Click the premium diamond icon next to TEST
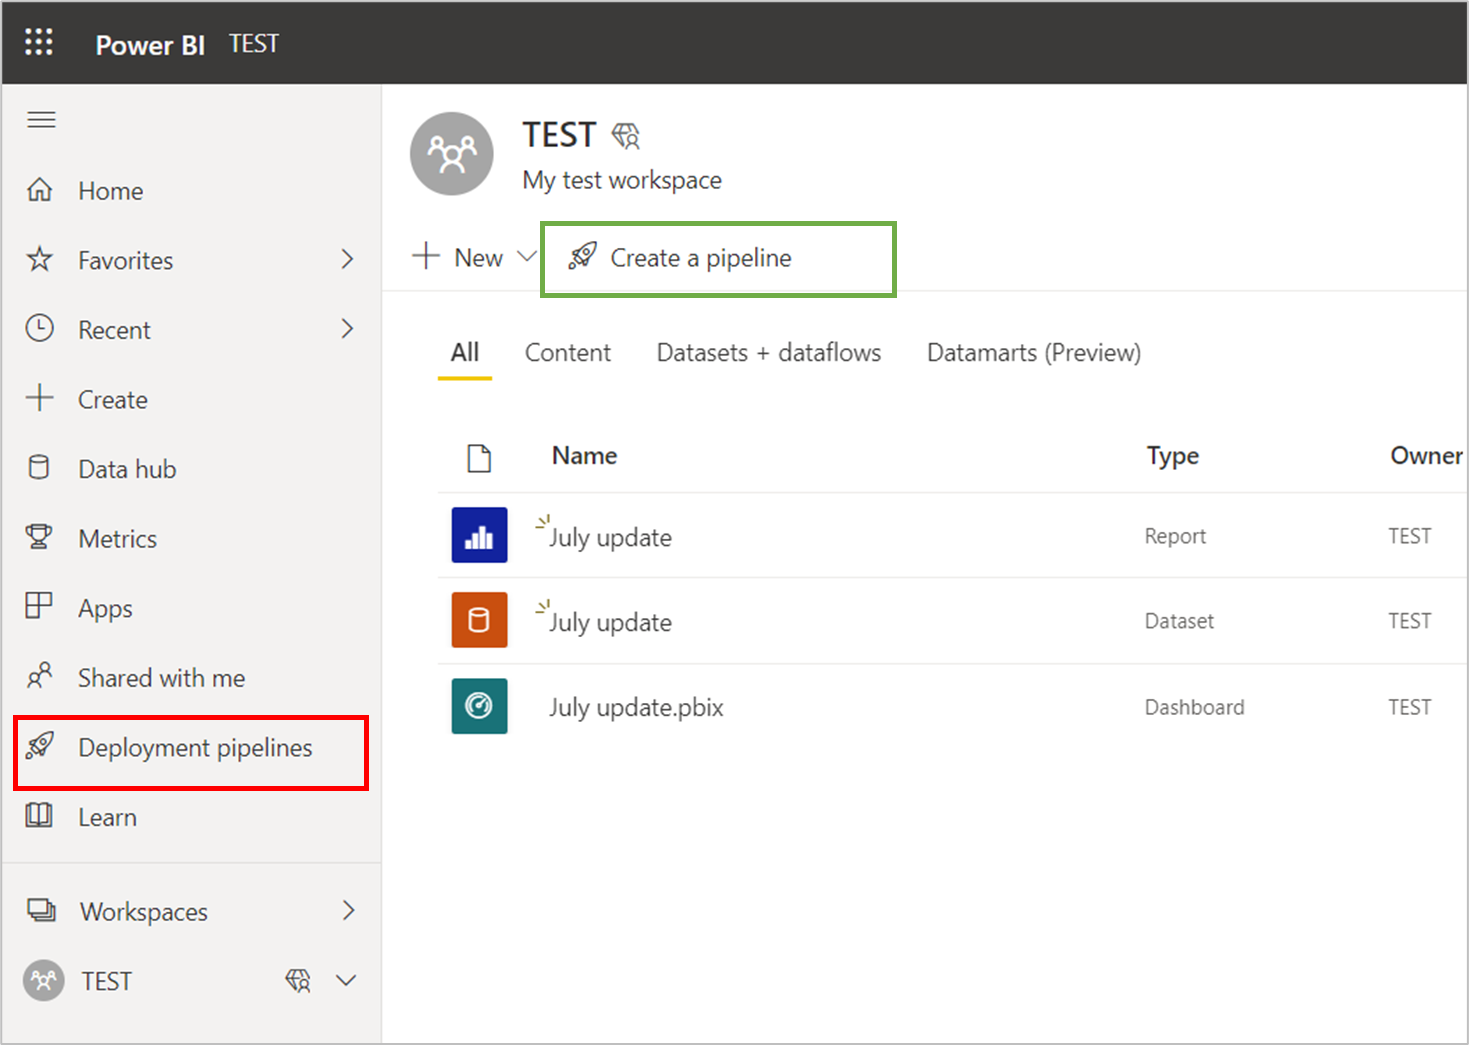Viewport: 1469px width, 1045px height. coord(625,134)
